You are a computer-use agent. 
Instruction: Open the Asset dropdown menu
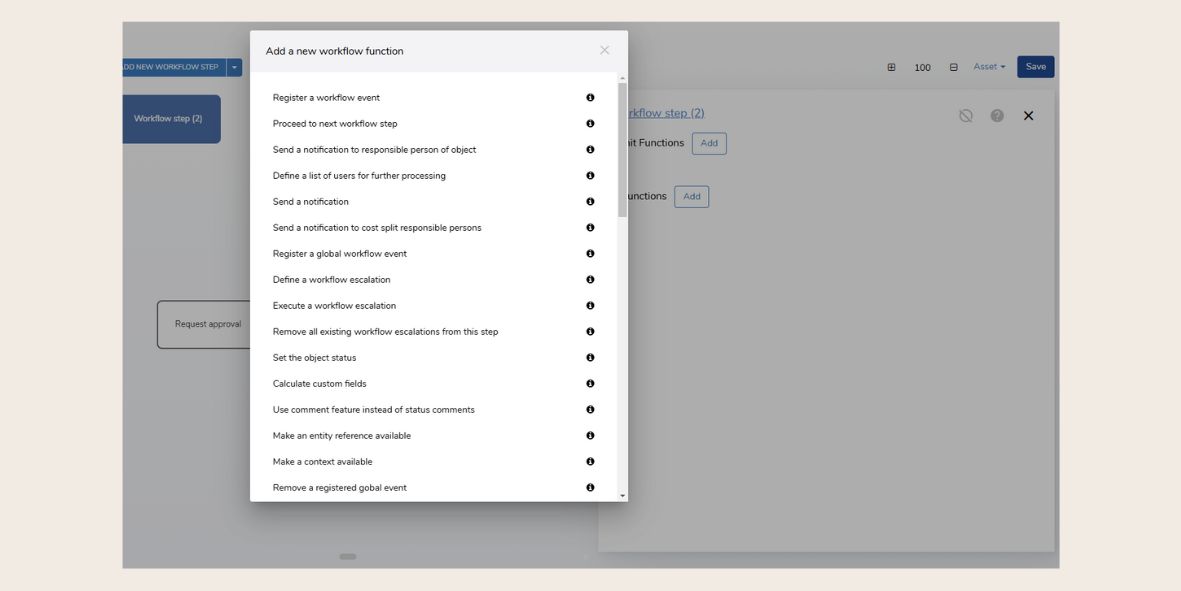[988, 66]
